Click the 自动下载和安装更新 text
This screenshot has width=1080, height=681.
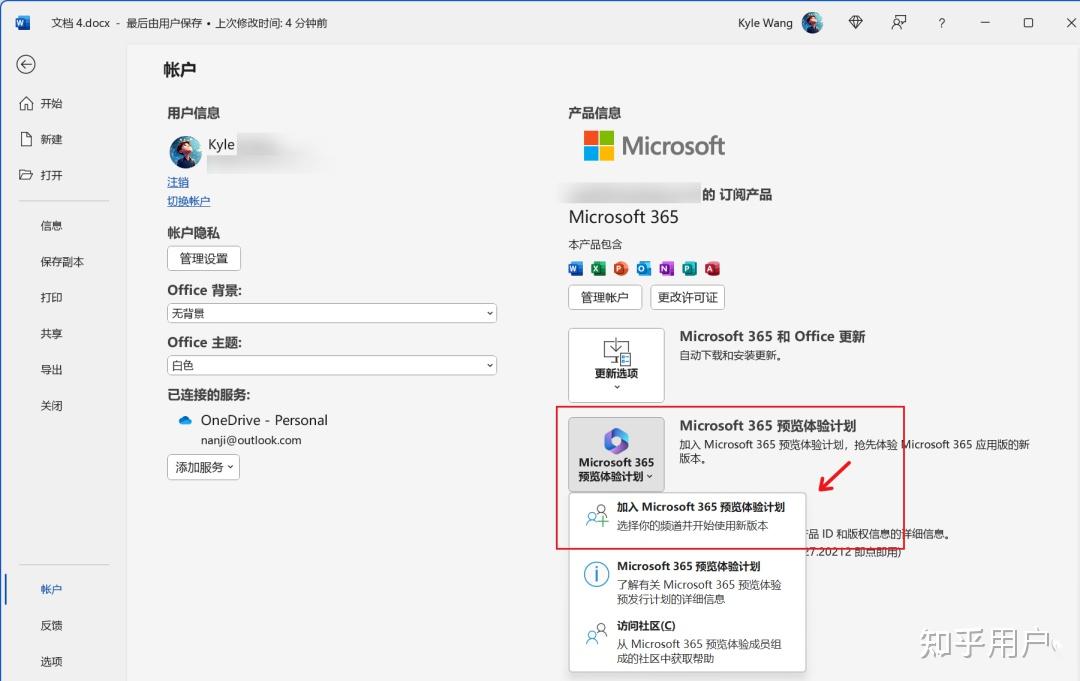pos(730,355)
